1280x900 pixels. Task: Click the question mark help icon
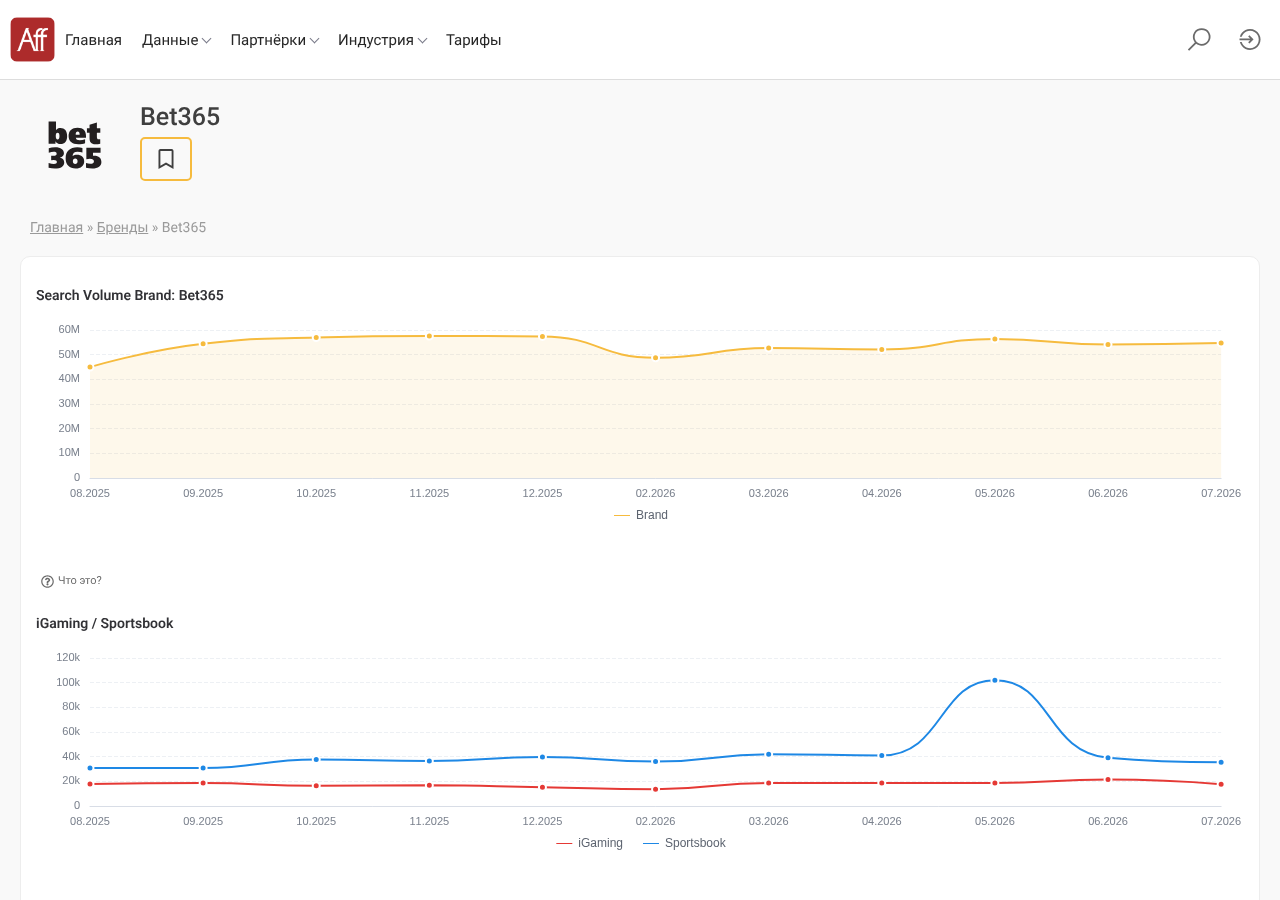tap(47, 581)
